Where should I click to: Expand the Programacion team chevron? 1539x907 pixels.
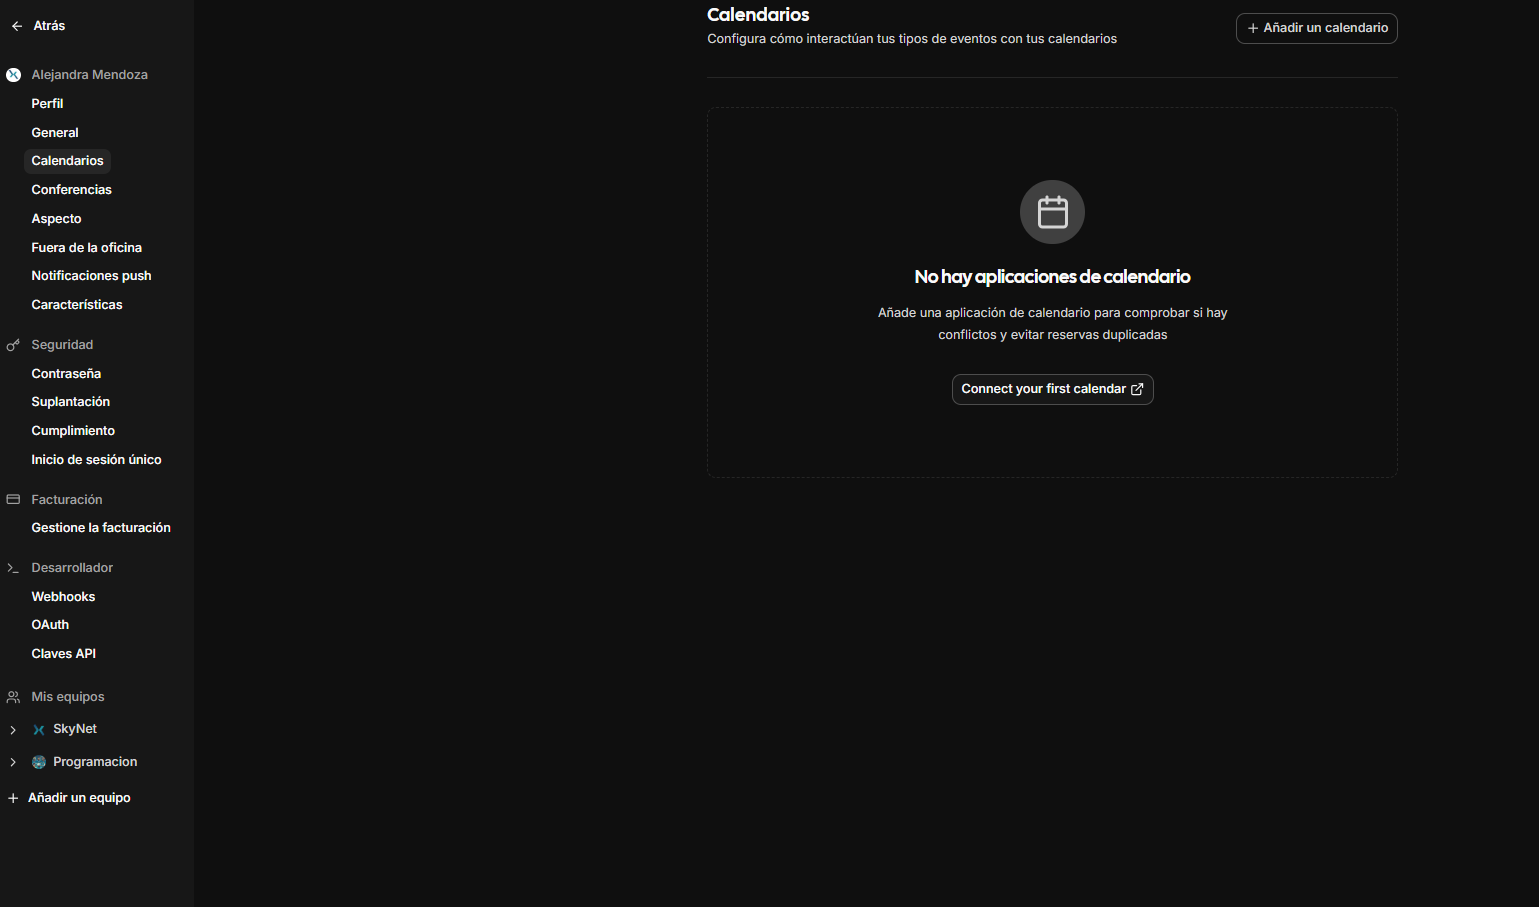click(13, 762)
